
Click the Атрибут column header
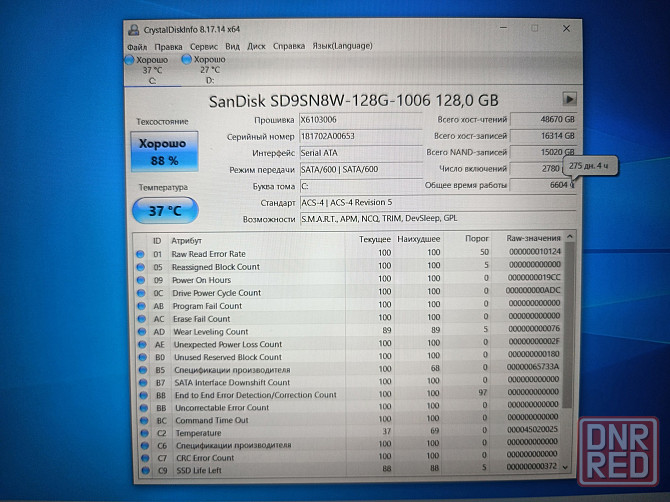(256, 240)
